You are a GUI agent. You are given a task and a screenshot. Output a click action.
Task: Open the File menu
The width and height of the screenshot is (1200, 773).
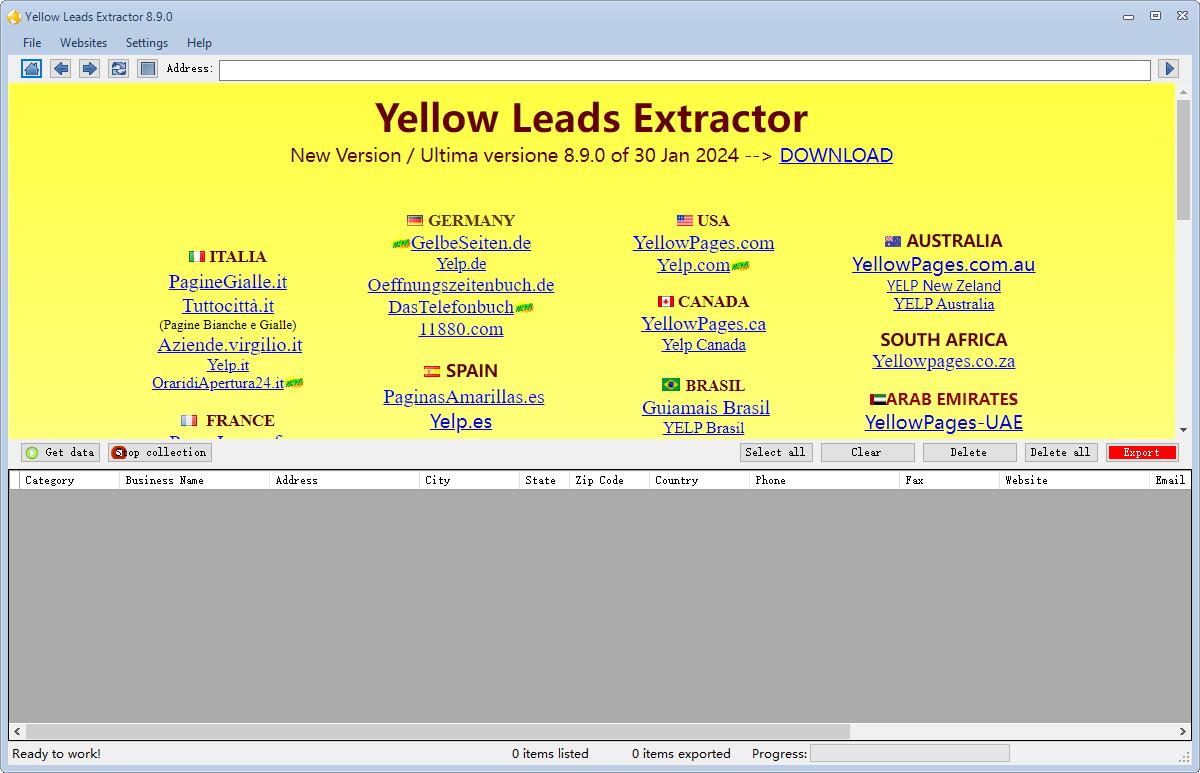tap(32, 43)
